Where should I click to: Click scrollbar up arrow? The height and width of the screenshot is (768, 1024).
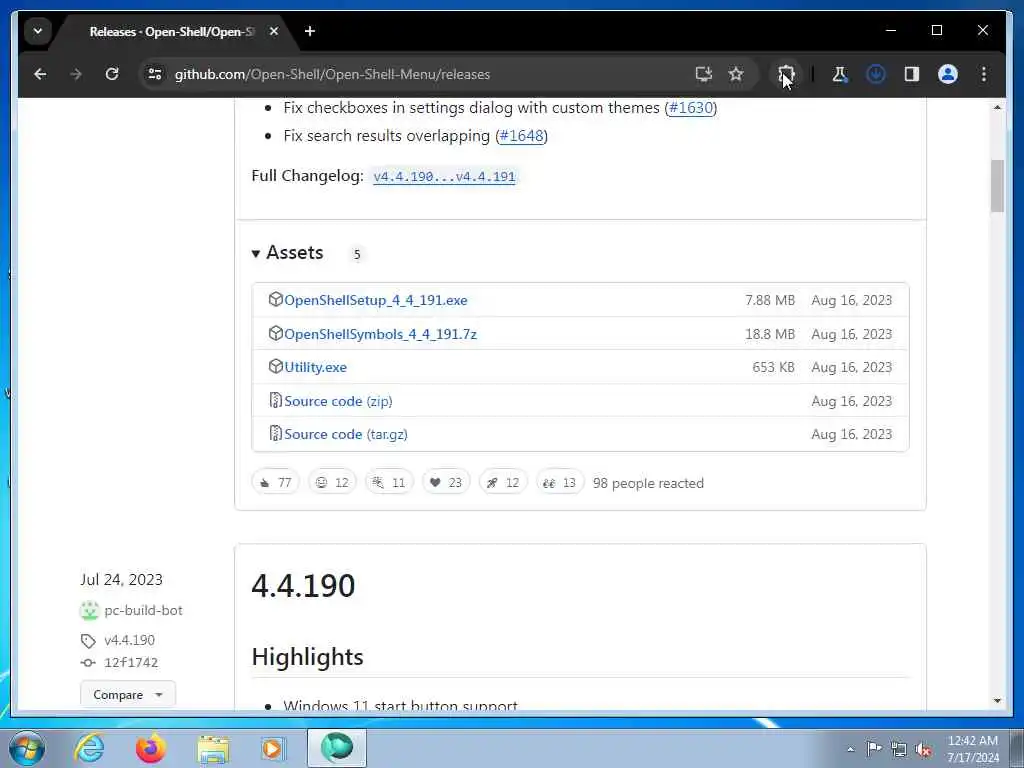click(997, 107)
